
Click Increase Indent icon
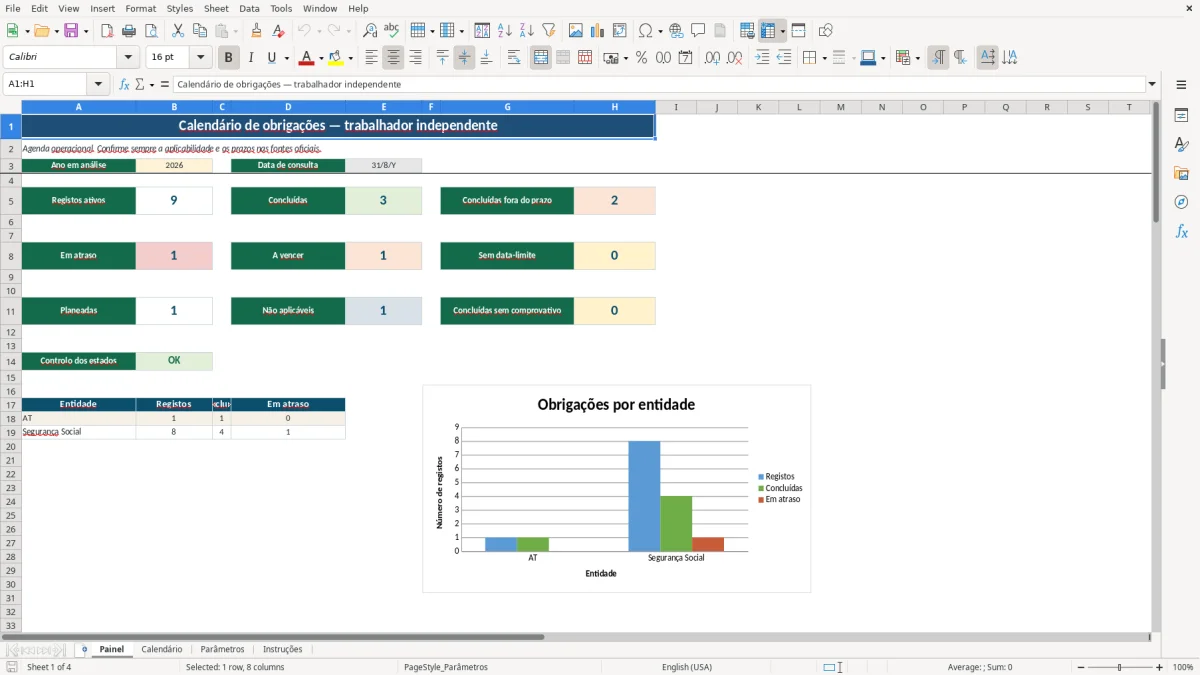(762, 58)
